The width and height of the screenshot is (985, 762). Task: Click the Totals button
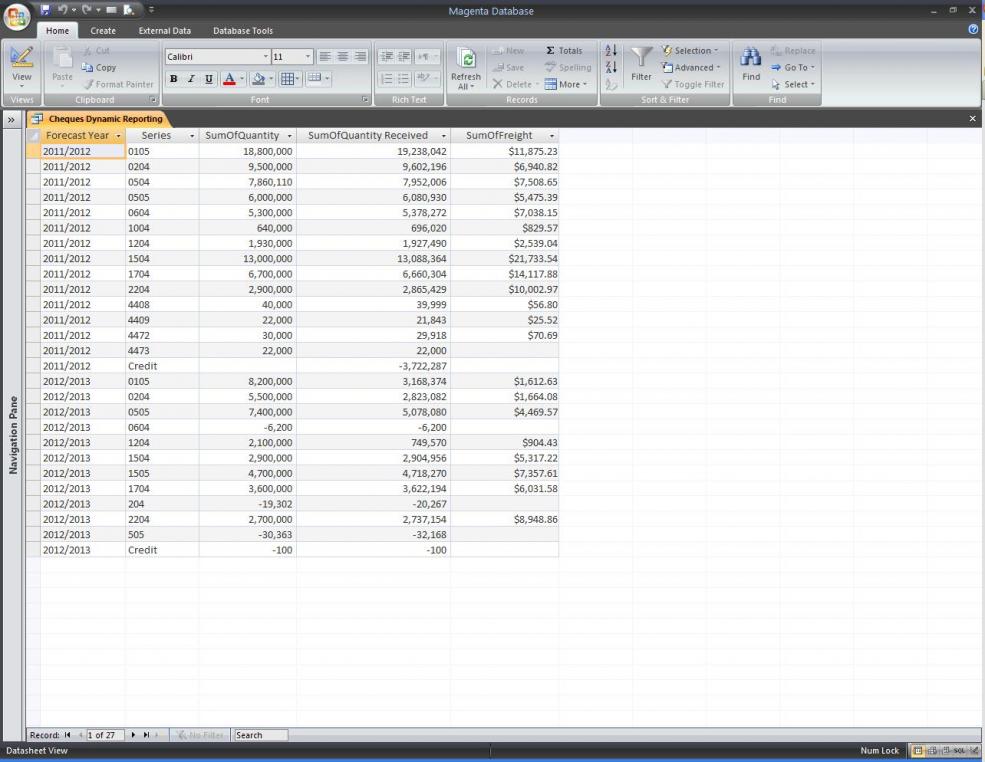[x=564, y=50]
